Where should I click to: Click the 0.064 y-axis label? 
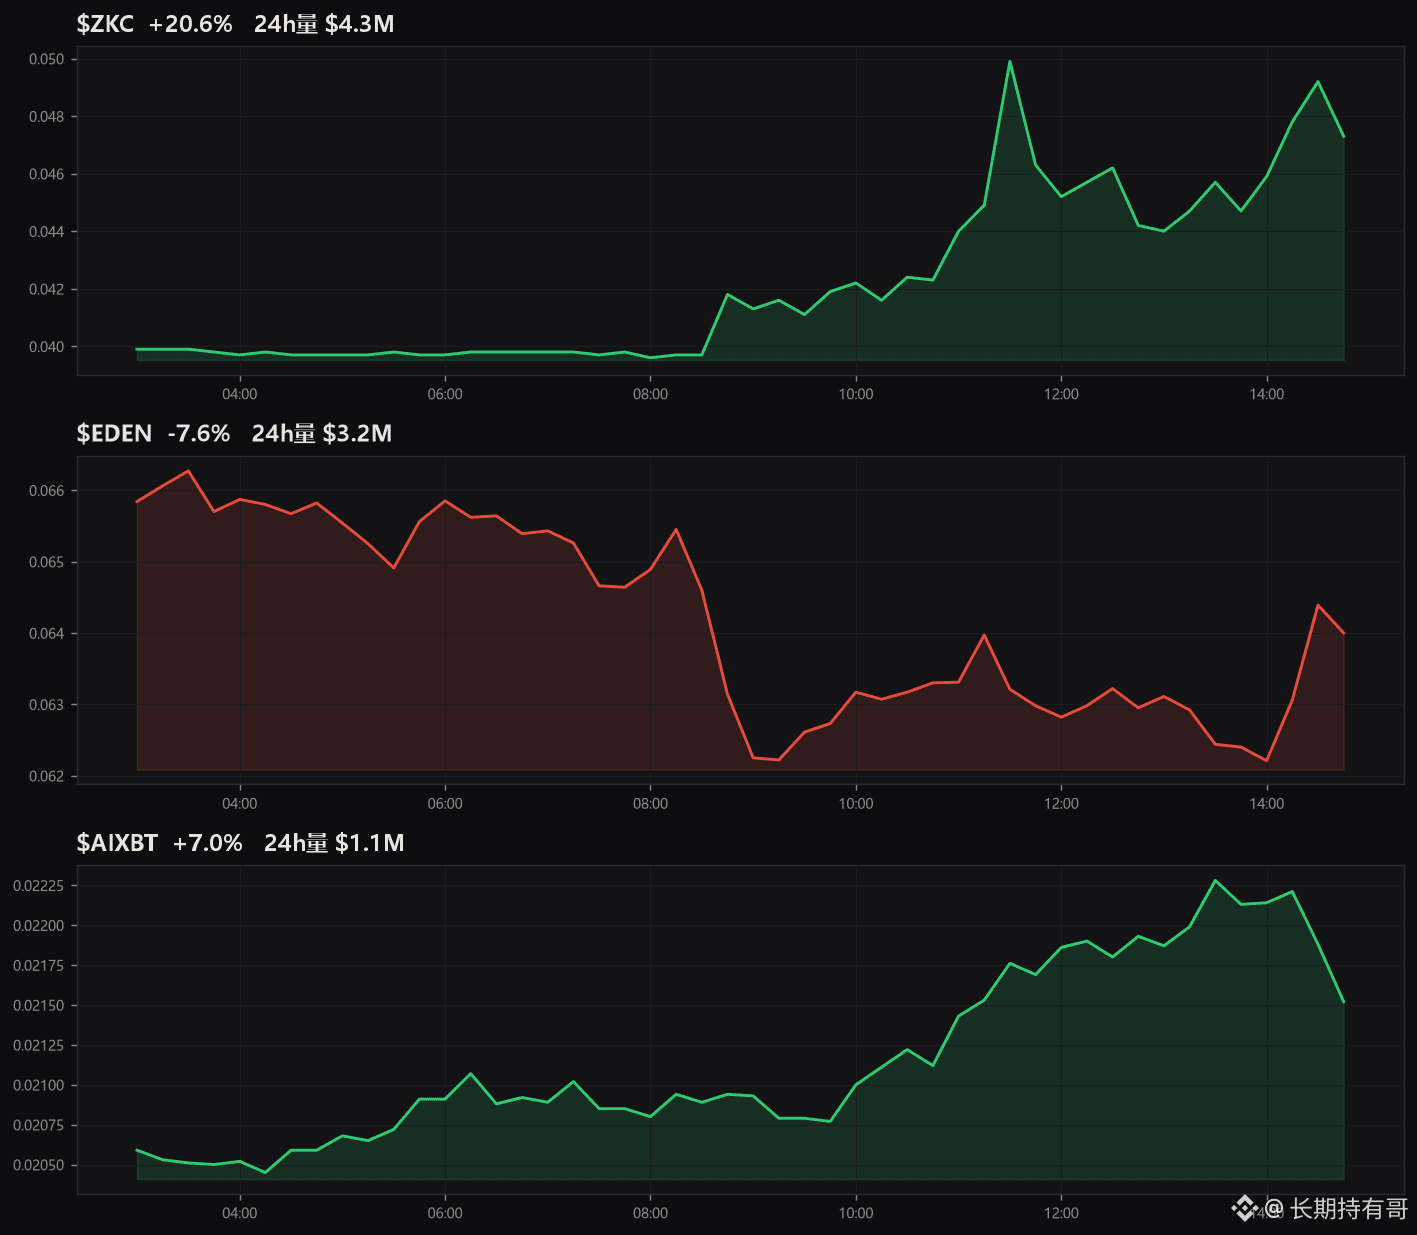pos(46,633)
